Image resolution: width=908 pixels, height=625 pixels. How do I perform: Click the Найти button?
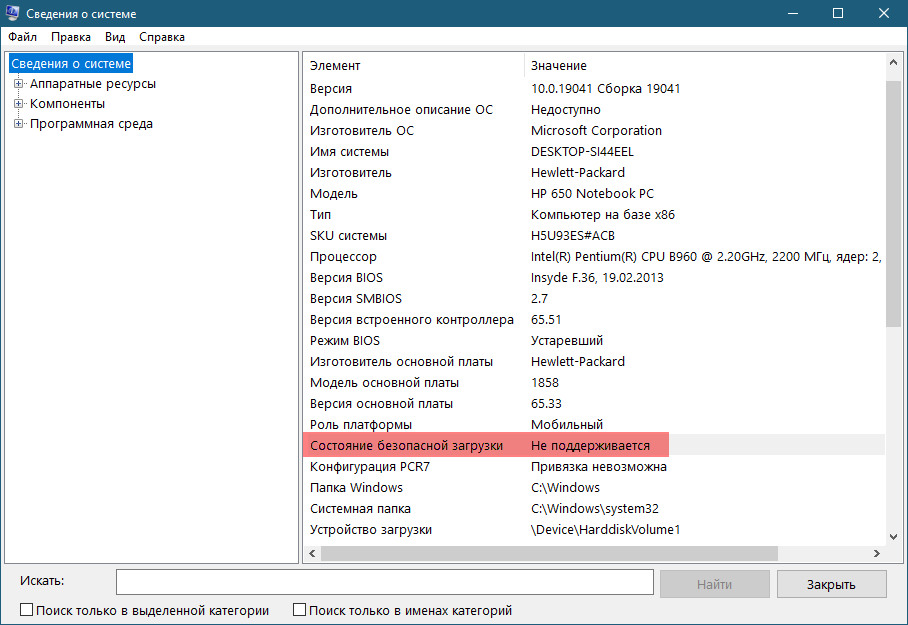click(715, 584)
